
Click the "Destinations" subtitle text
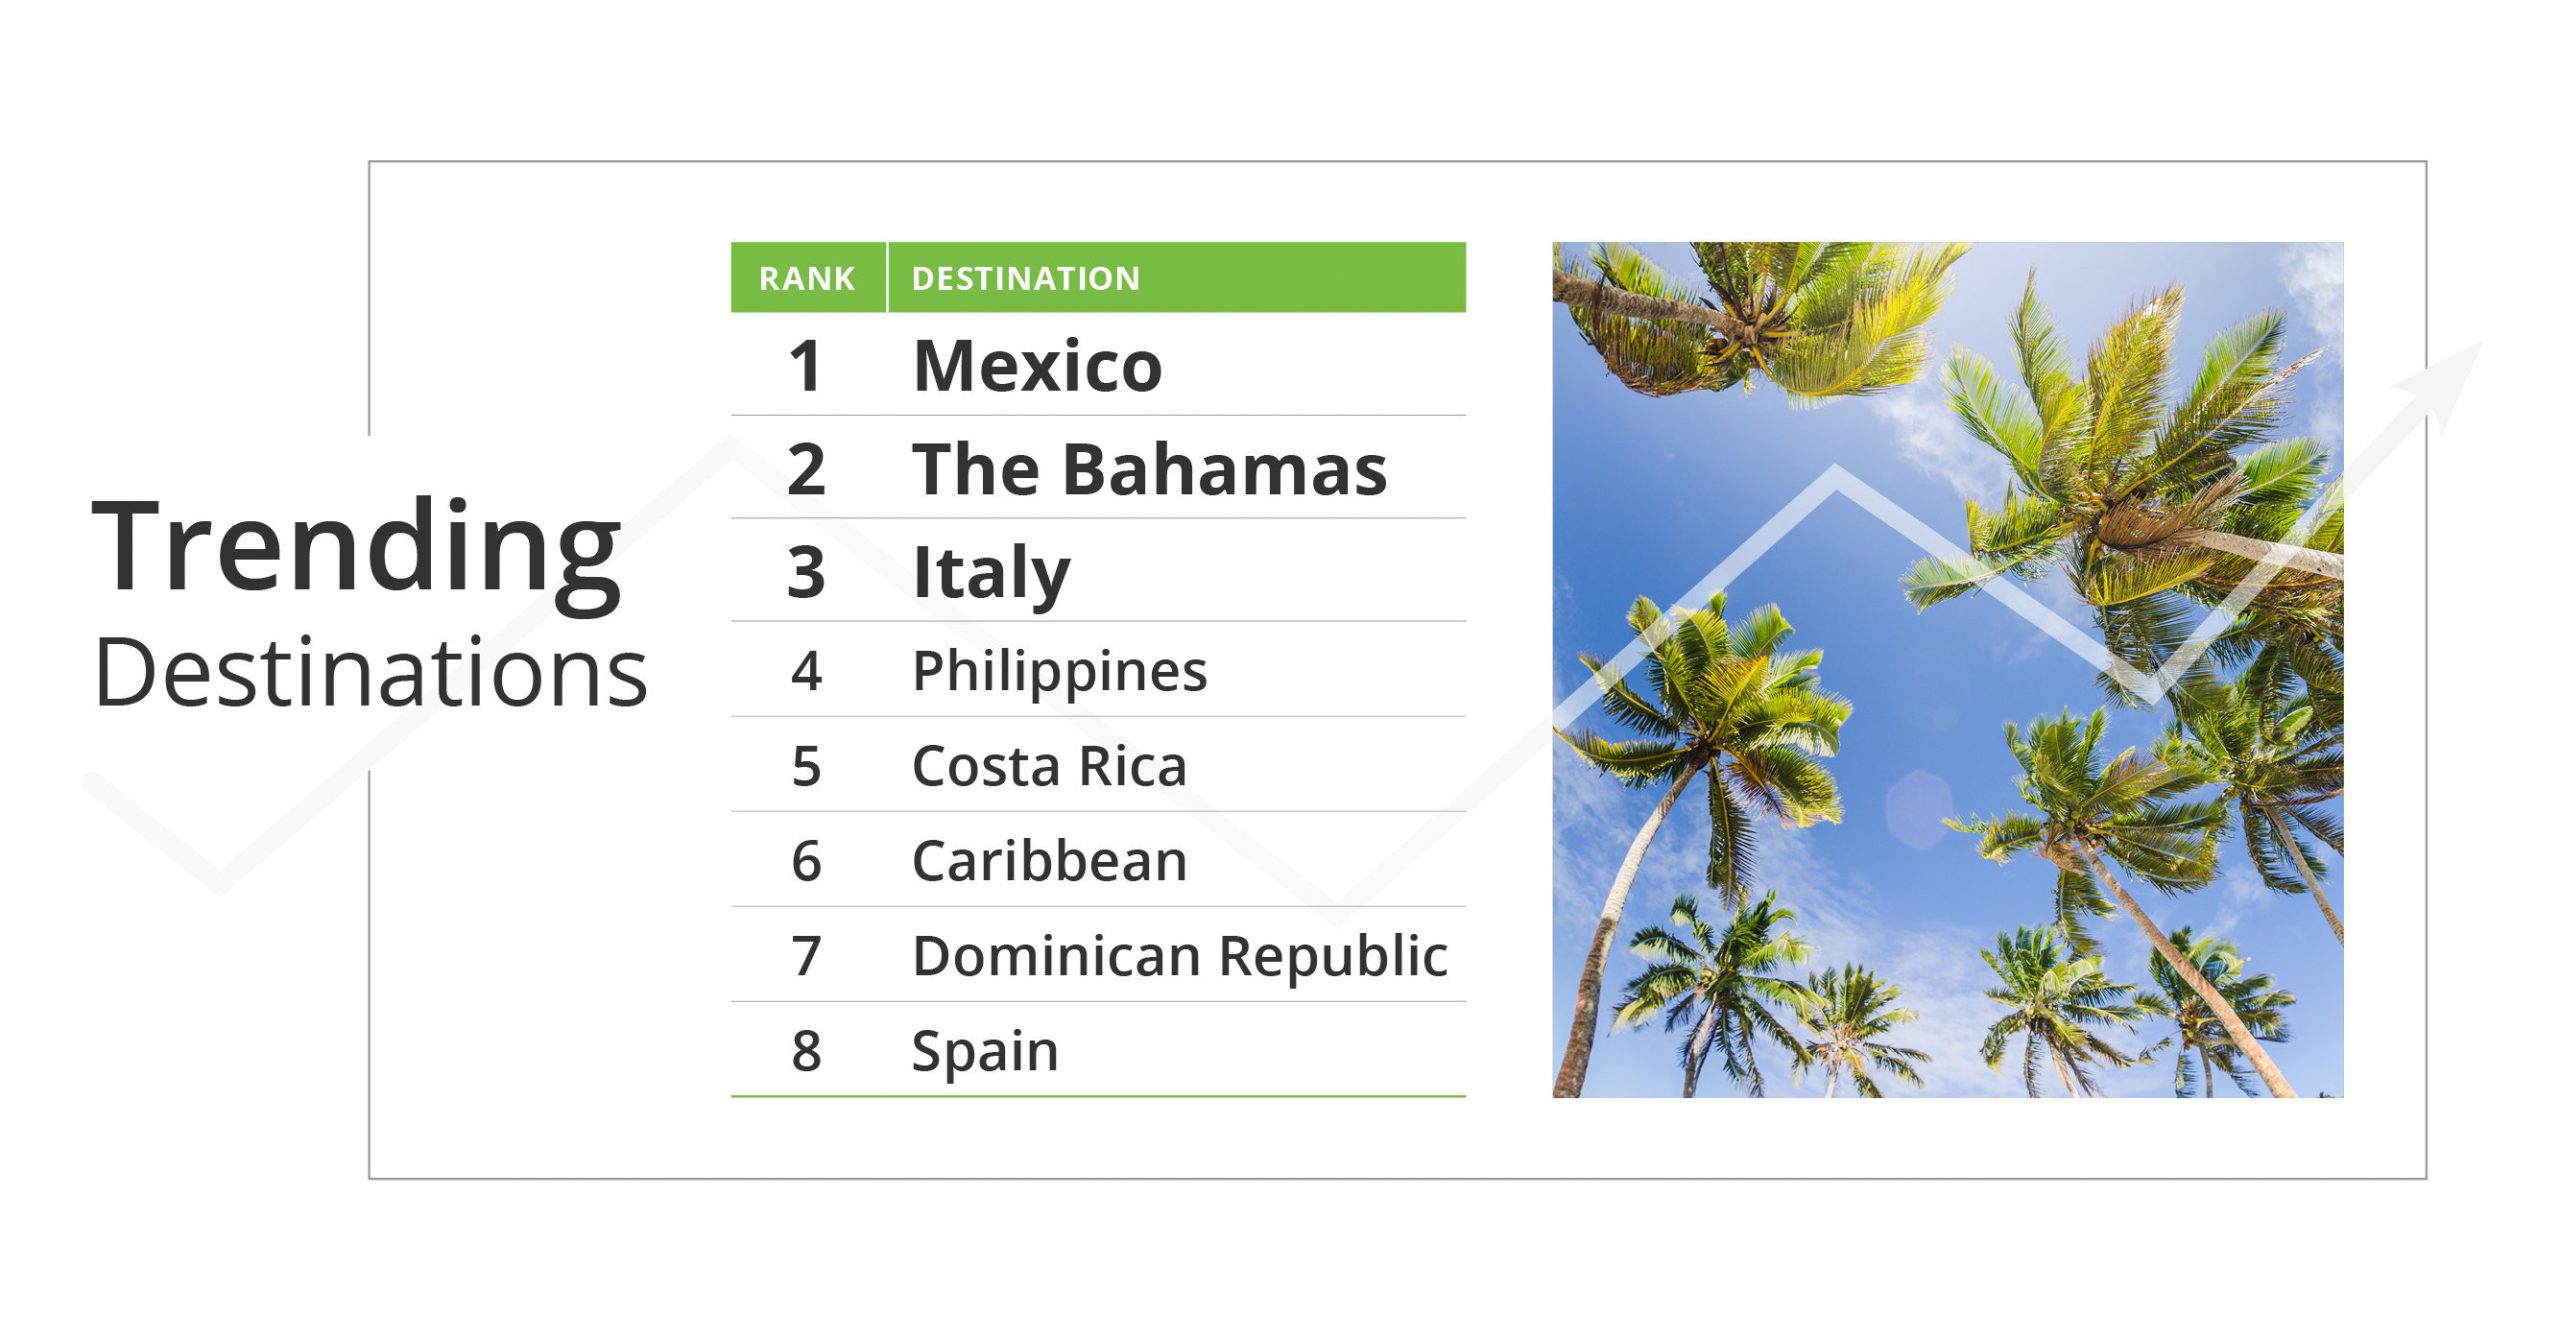(370, 672)
